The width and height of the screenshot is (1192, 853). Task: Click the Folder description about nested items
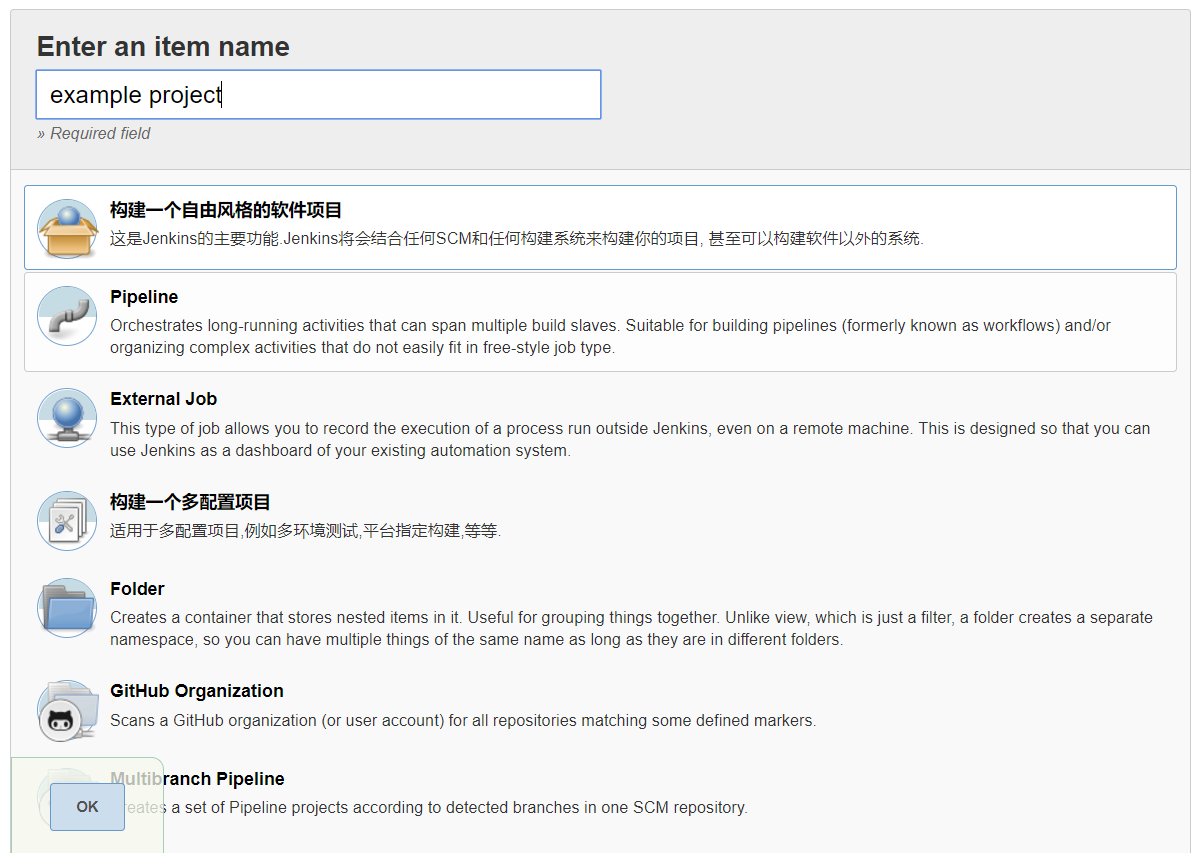632,629
